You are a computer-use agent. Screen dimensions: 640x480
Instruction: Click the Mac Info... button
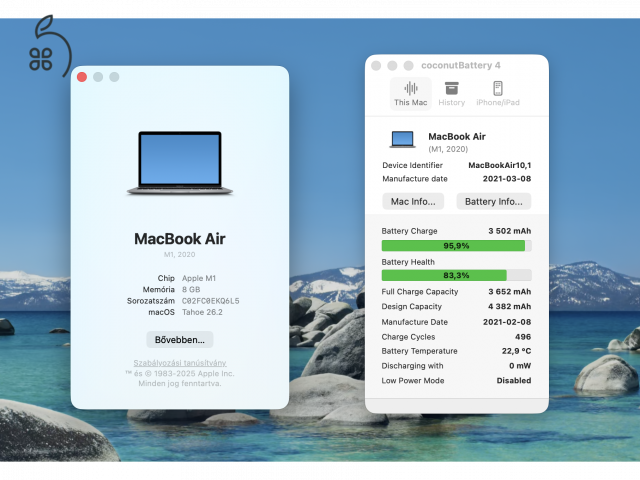point(413,201)
